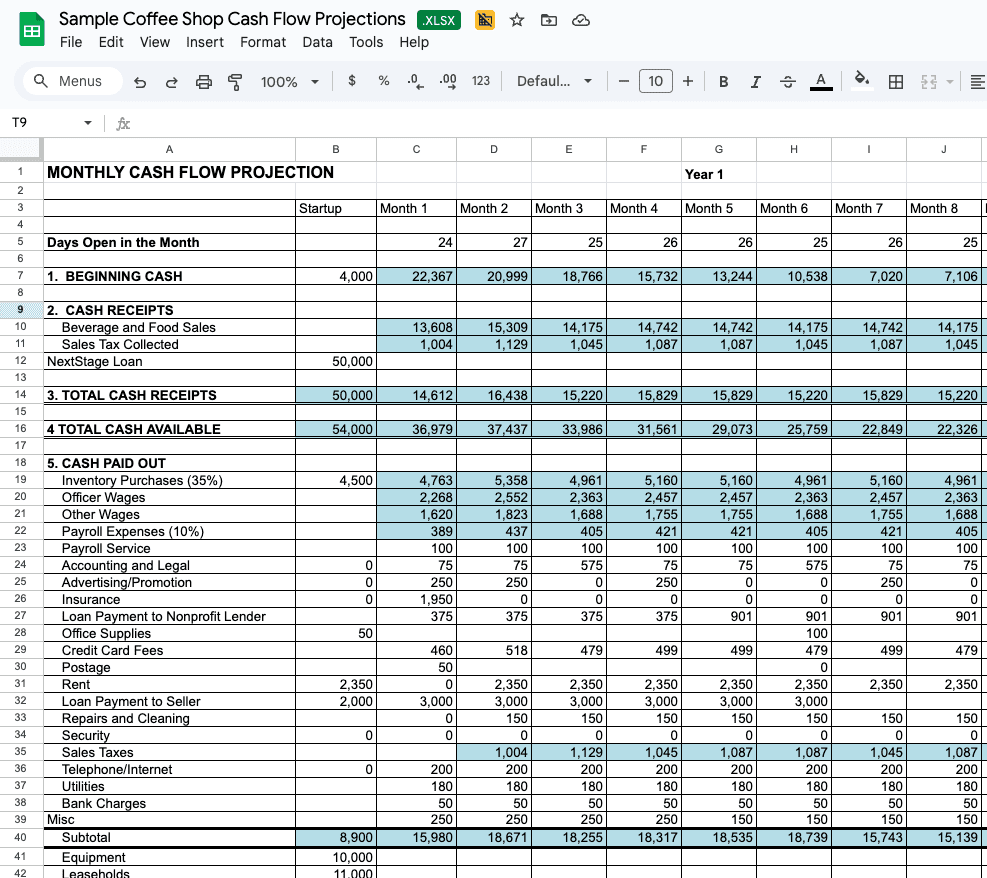987x878 pixels.
Task: Activate the paint format roller icon
Action: click(x=235, y=82)
